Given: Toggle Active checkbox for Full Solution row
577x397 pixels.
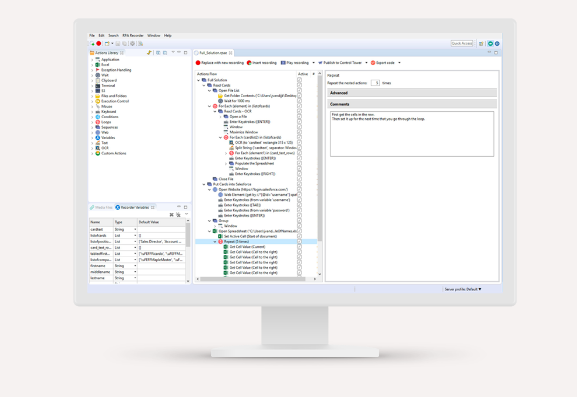Looking at the screenshot, I should pyautogui.click(x=300, y=80).
